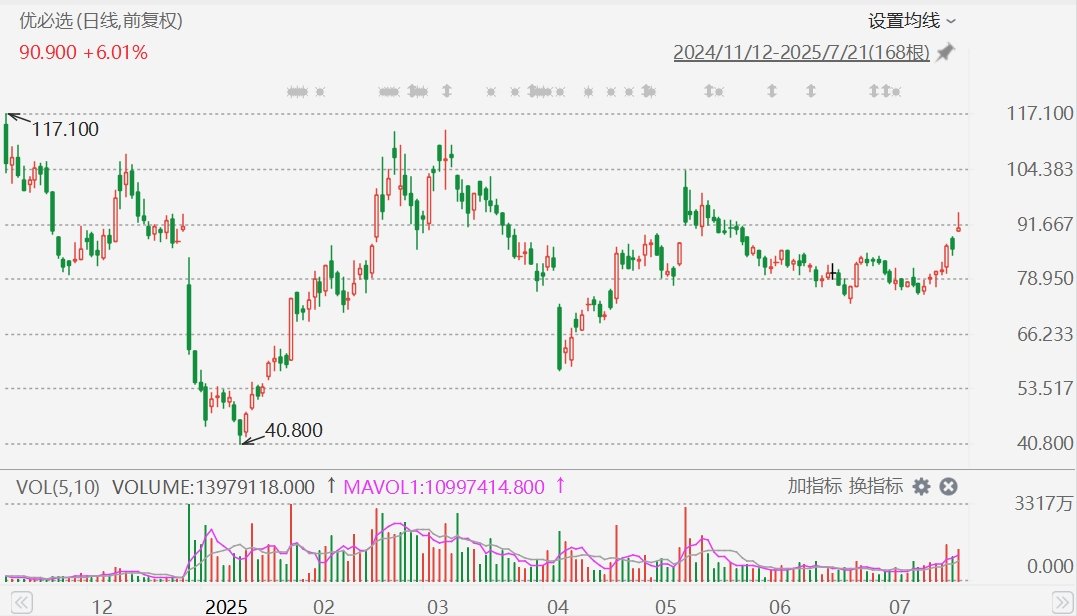This screenshot has height=616, width=1077.
Task: Select the 优必选(日线,前复权) chart title
Action: pyautogui.click(x=101, y=20)
